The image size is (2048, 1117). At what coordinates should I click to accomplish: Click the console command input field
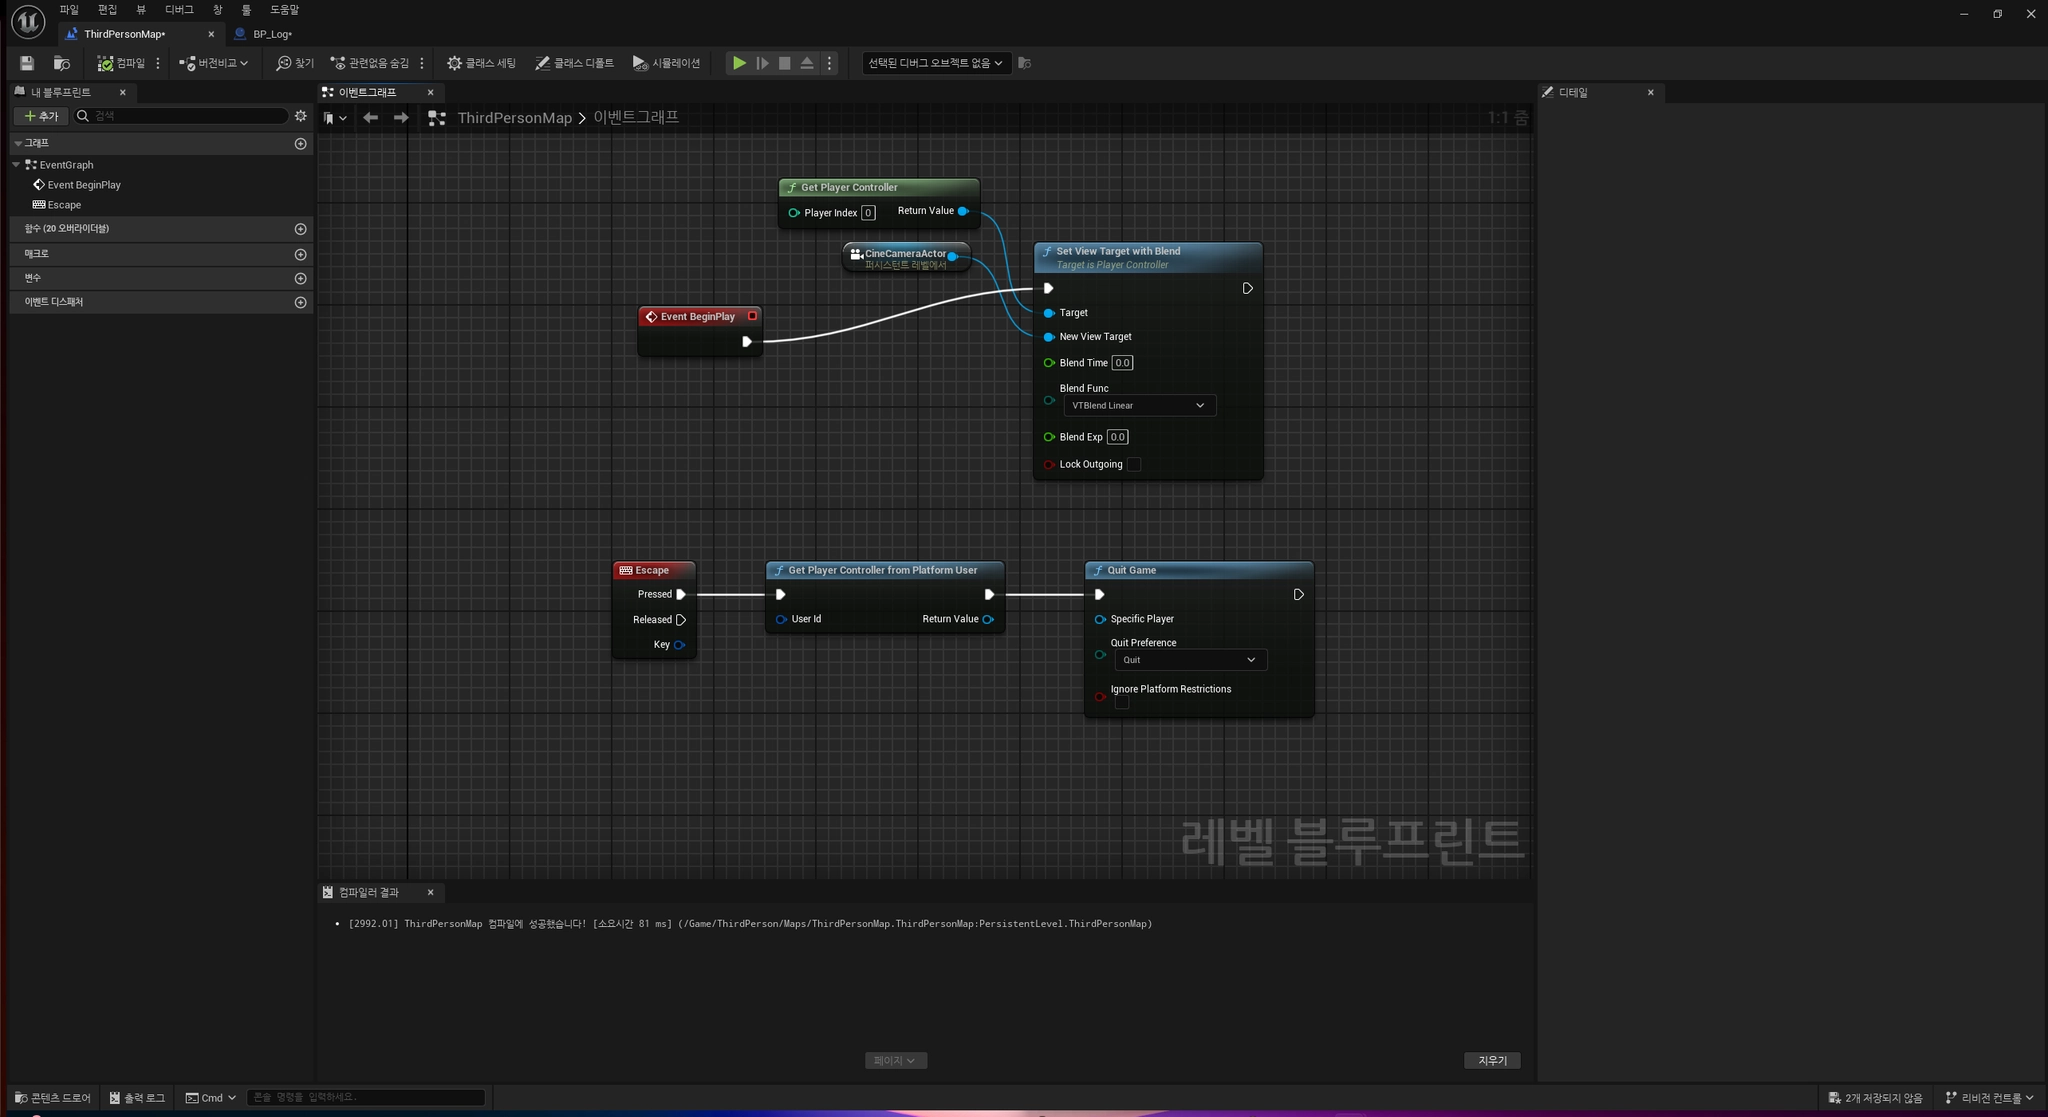(365, 1097)
